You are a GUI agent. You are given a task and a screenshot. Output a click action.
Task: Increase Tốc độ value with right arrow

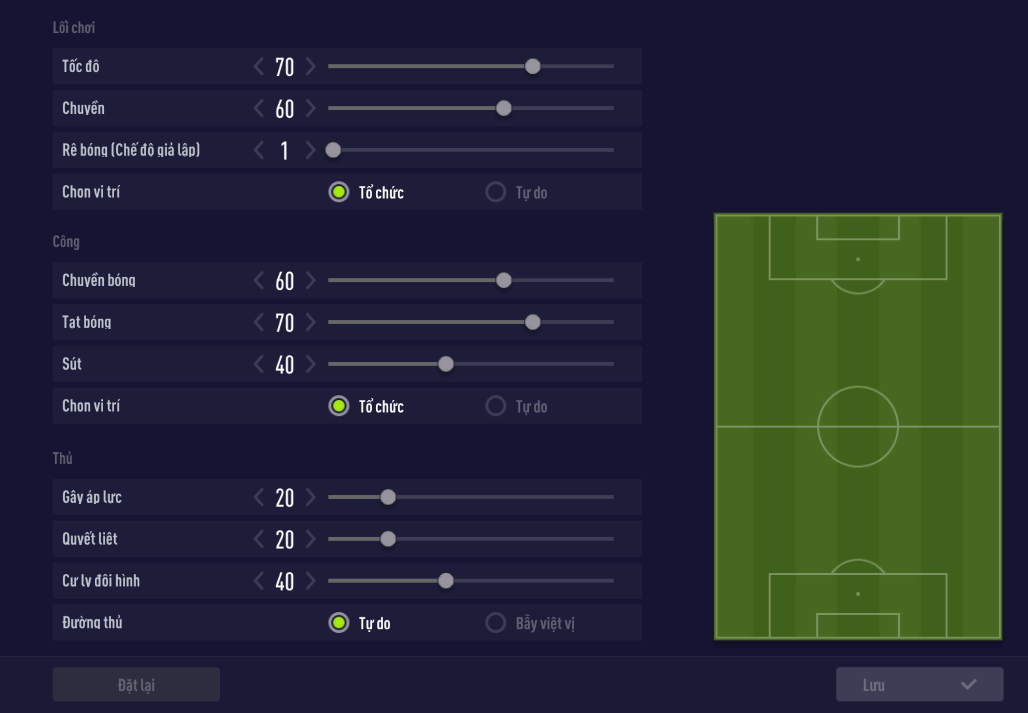click(x=310, y=66)
